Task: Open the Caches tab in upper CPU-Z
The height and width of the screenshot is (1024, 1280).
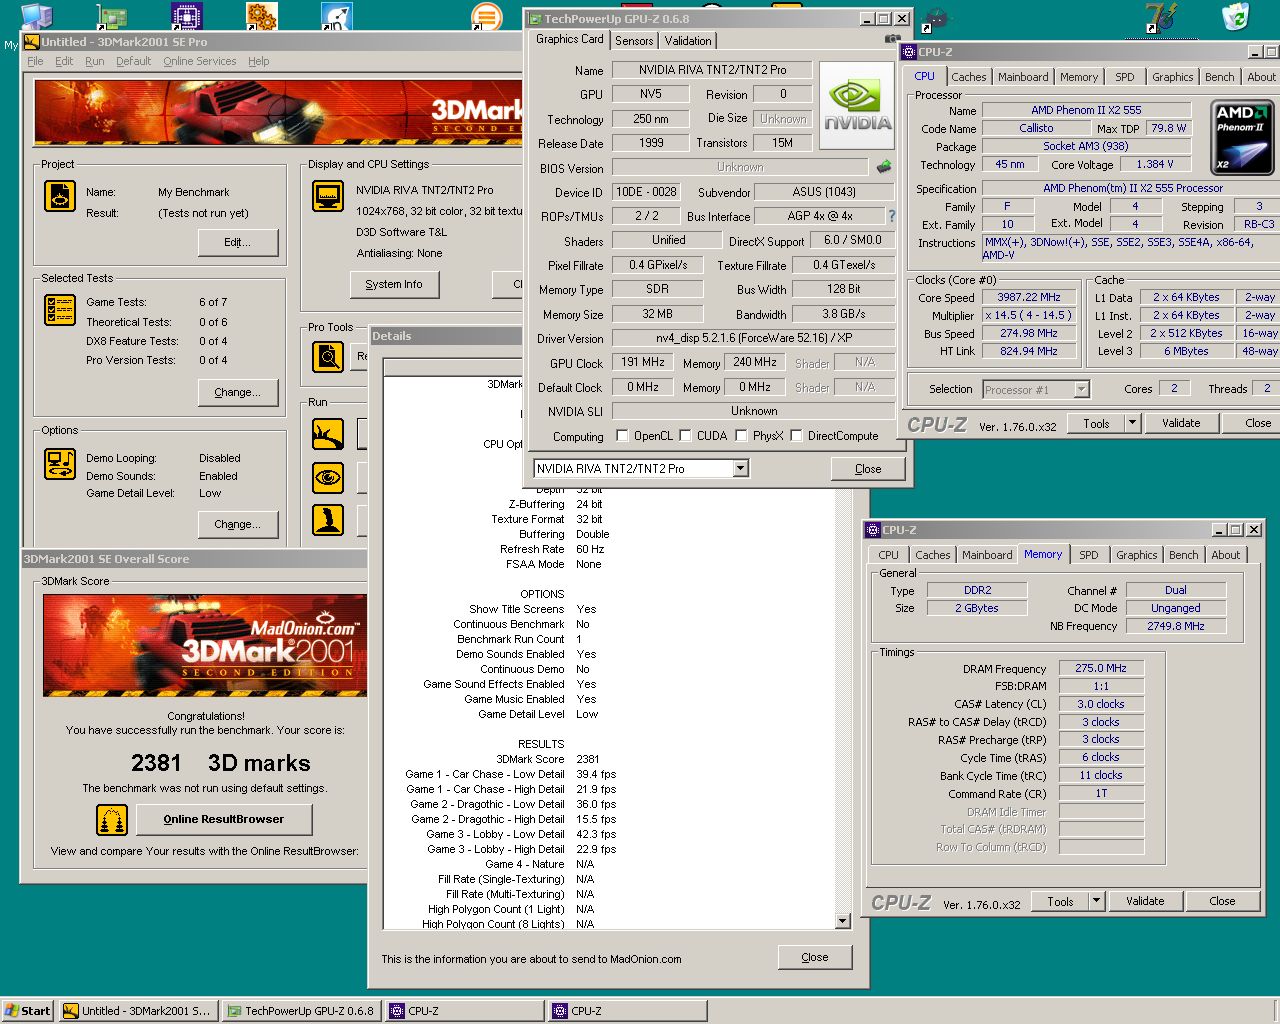Action: tap(968, 77)
